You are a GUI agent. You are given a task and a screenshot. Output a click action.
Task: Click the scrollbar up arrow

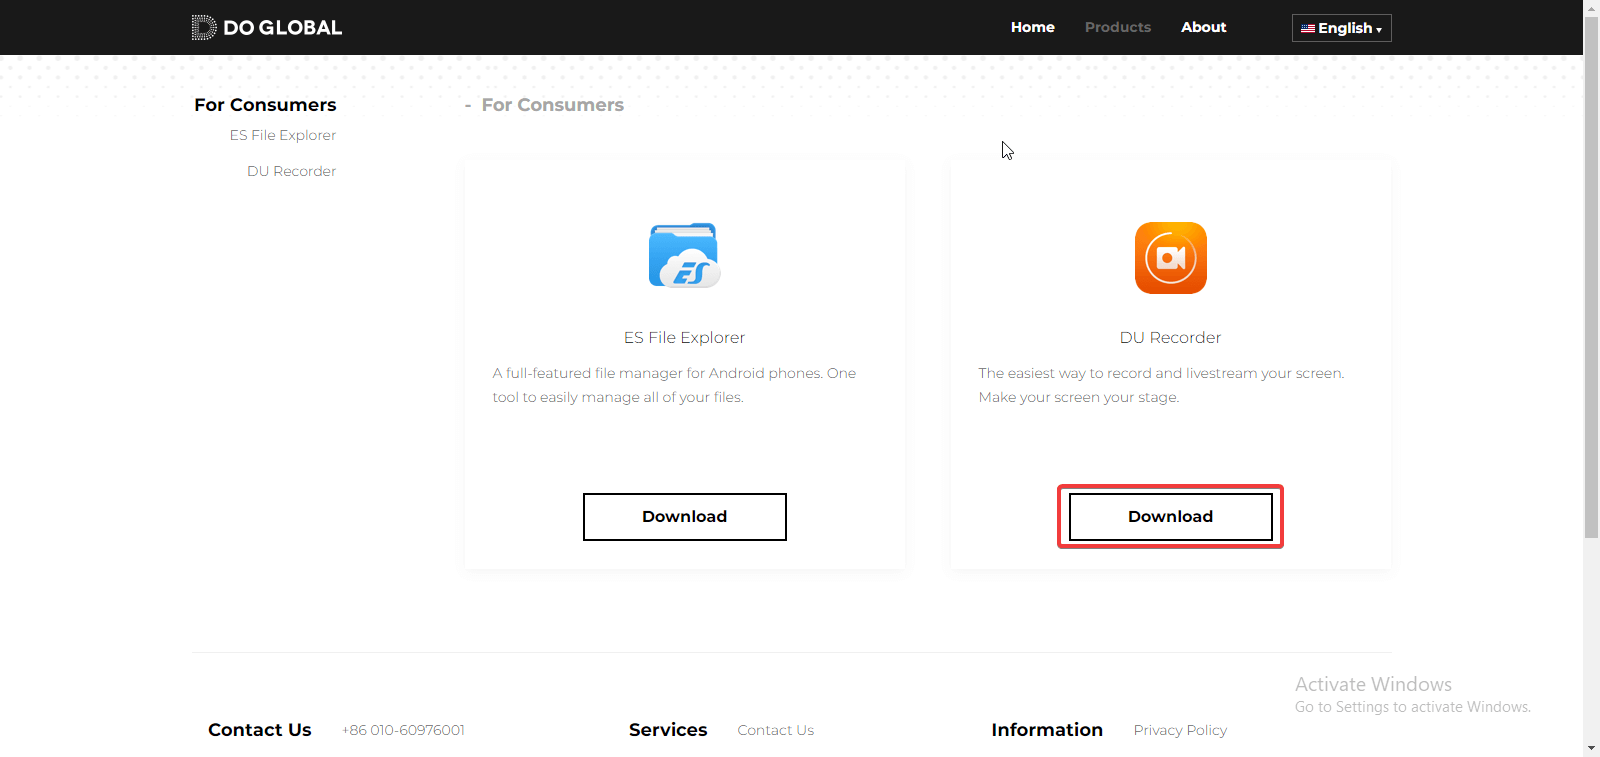click(1591, 8)
